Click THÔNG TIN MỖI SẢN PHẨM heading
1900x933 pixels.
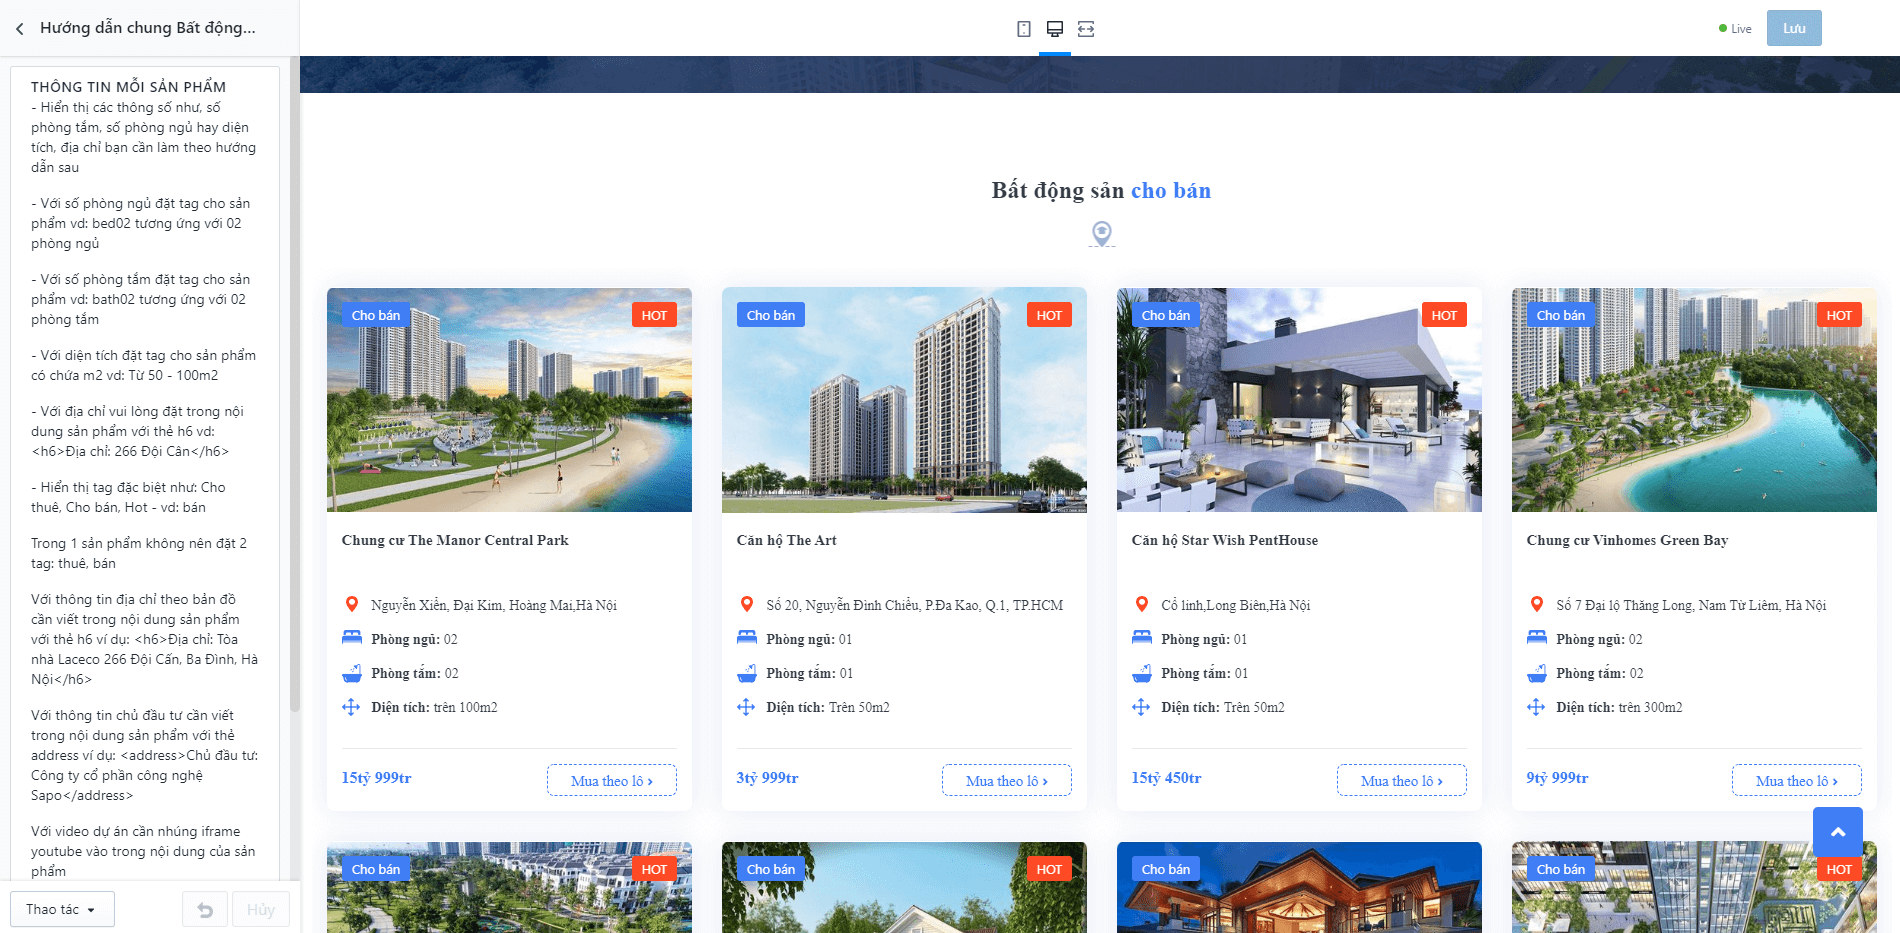[128, 87]
